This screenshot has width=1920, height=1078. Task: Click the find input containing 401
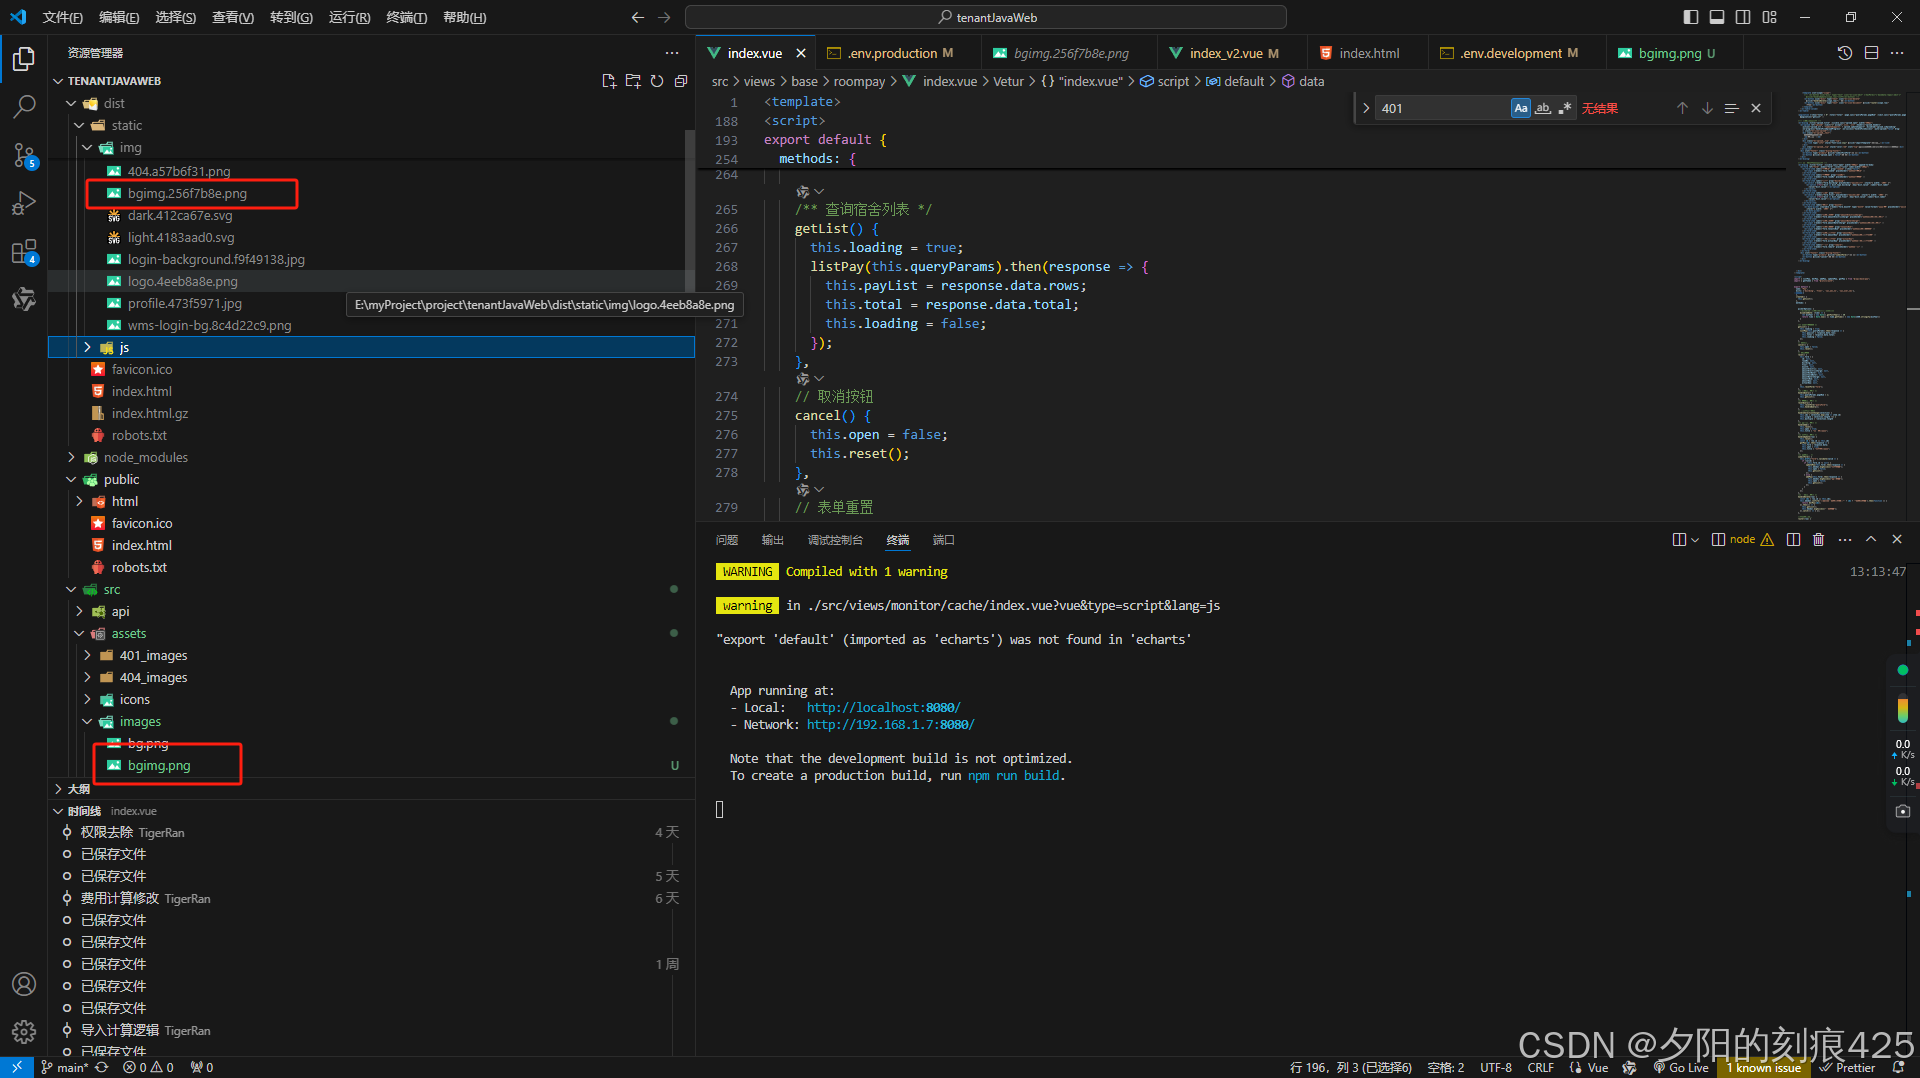[1442, 108]
